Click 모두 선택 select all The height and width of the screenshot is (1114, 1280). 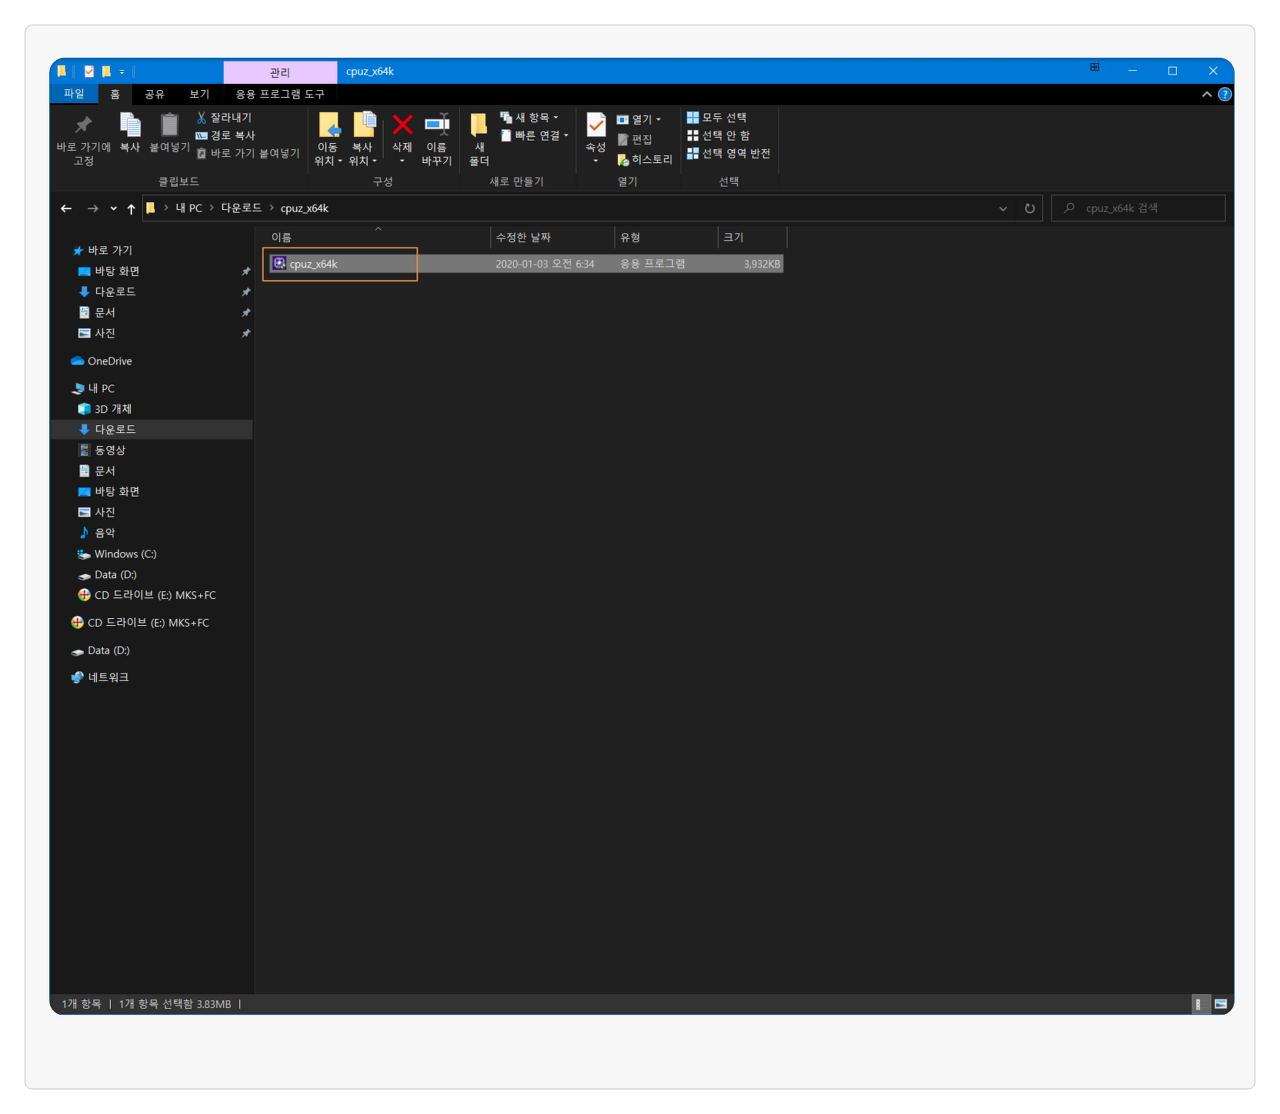click(x=716, y=118)
